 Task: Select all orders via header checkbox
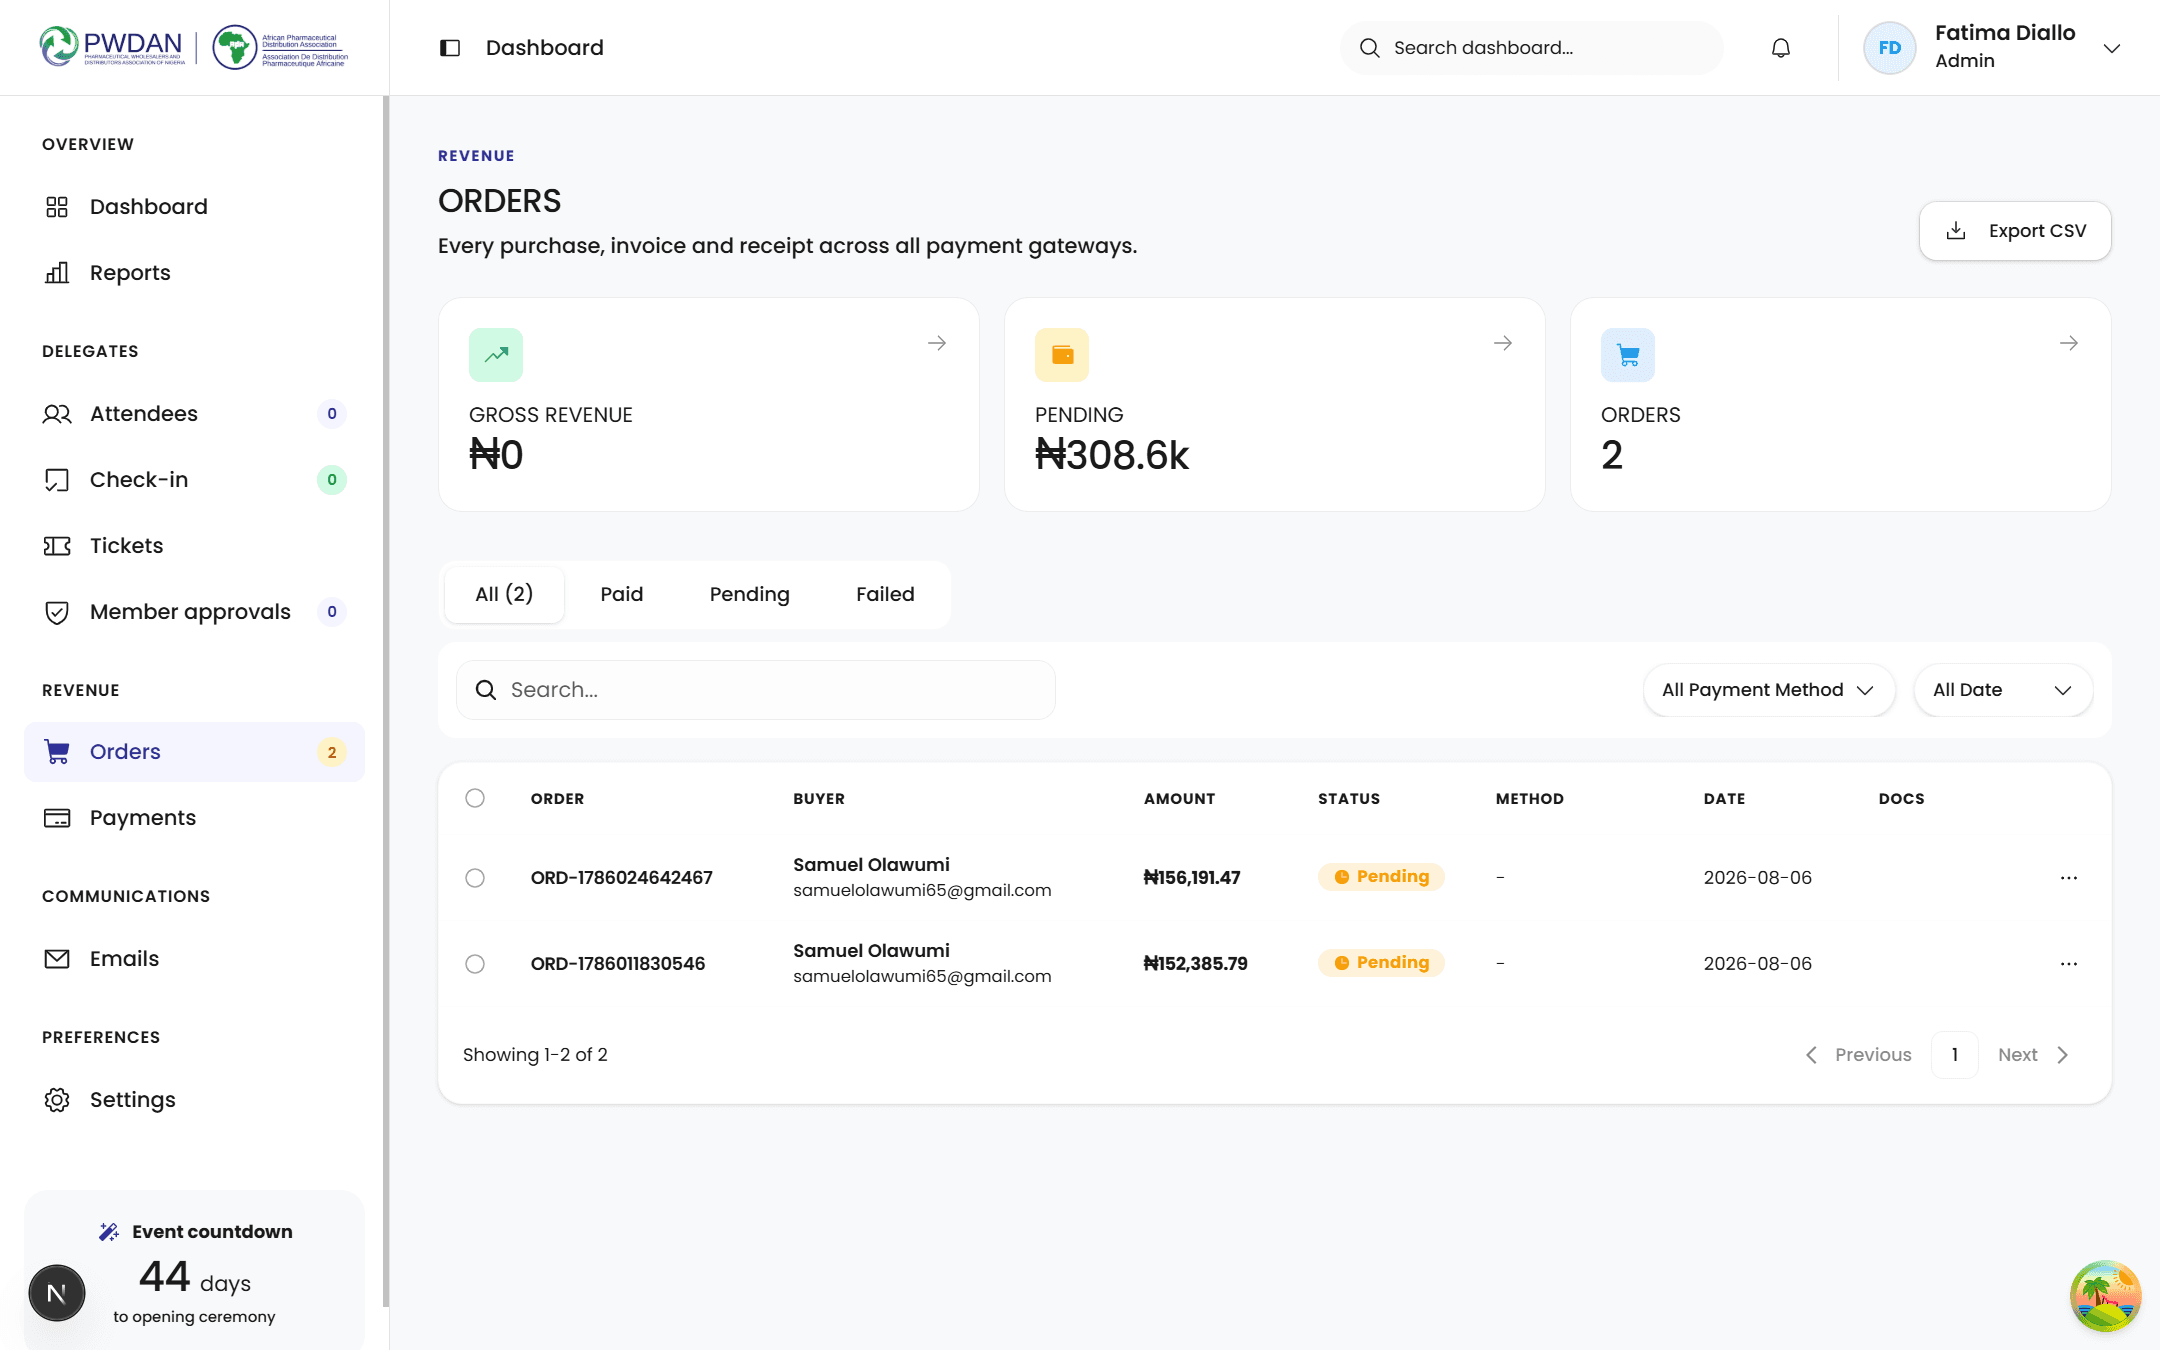pyautogui.click(x=475, y=798)
